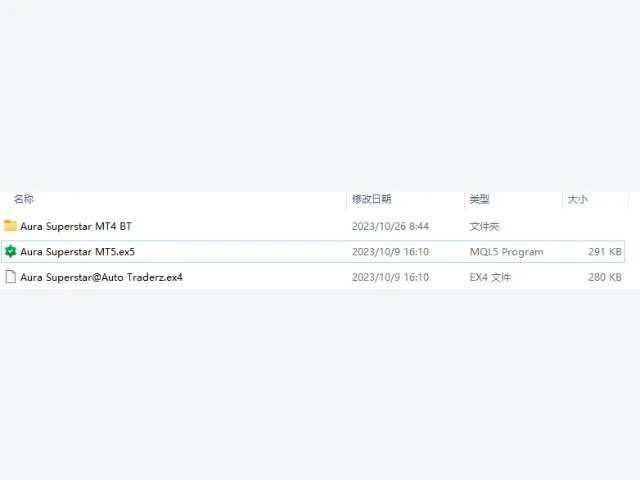The image size is (640, 480).
Task: Click the empty area below the file list to deselect
Action: tap(320, 384)
